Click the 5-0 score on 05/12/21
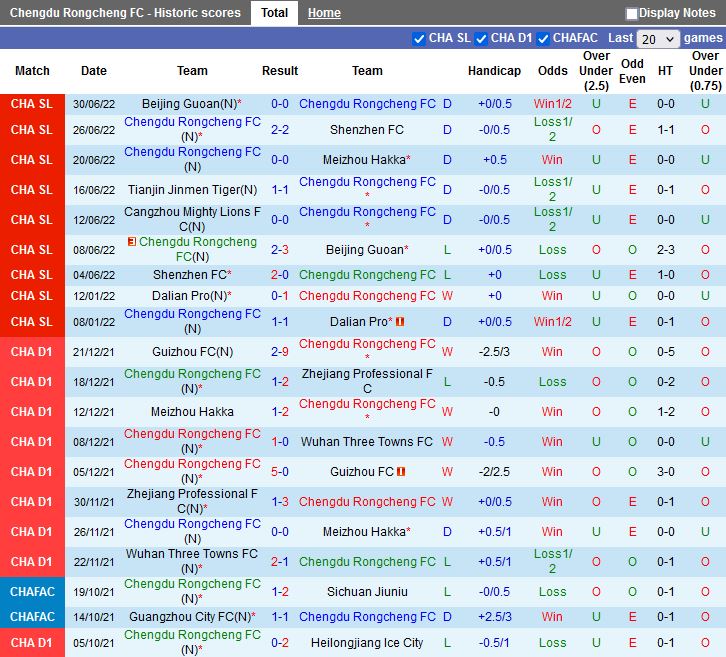 (280, 472)
